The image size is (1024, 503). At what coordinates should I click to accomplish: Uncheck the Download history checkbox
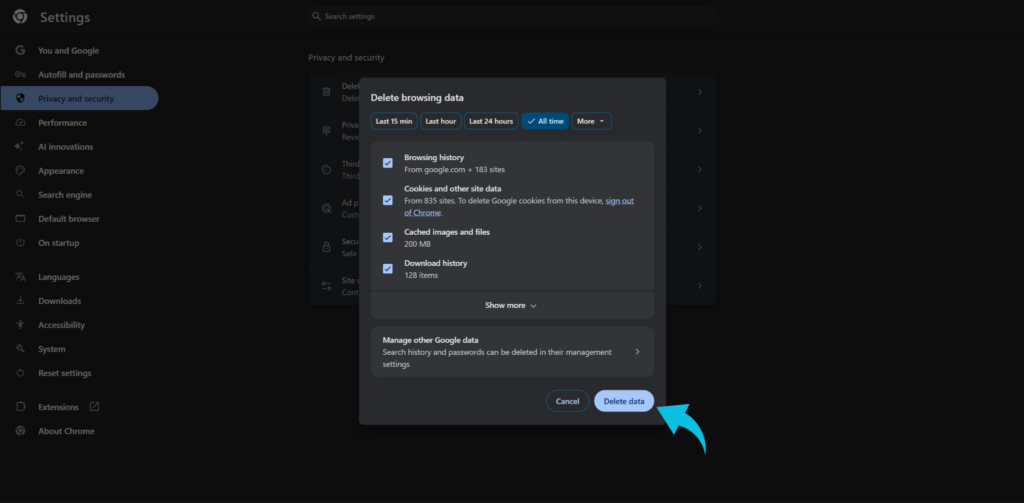click(388, 268)
